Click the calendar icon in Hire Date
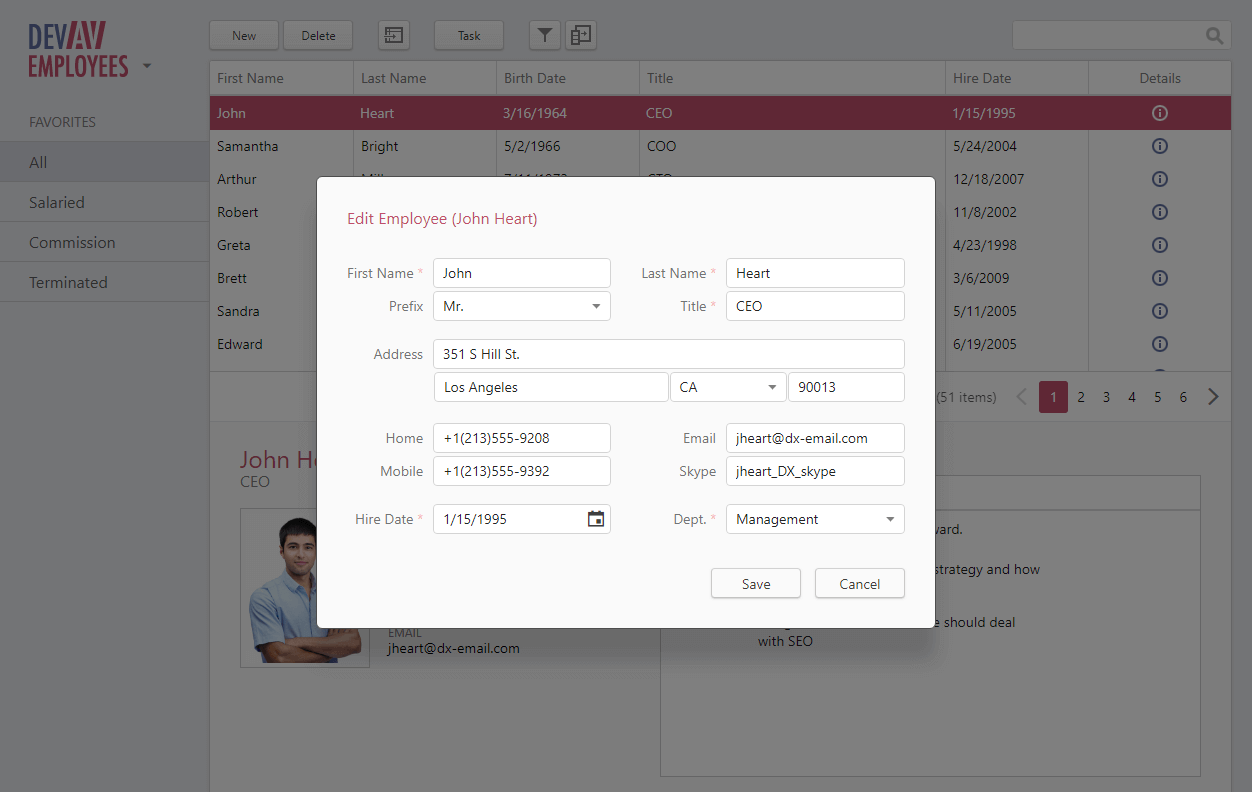 [596, 519]
